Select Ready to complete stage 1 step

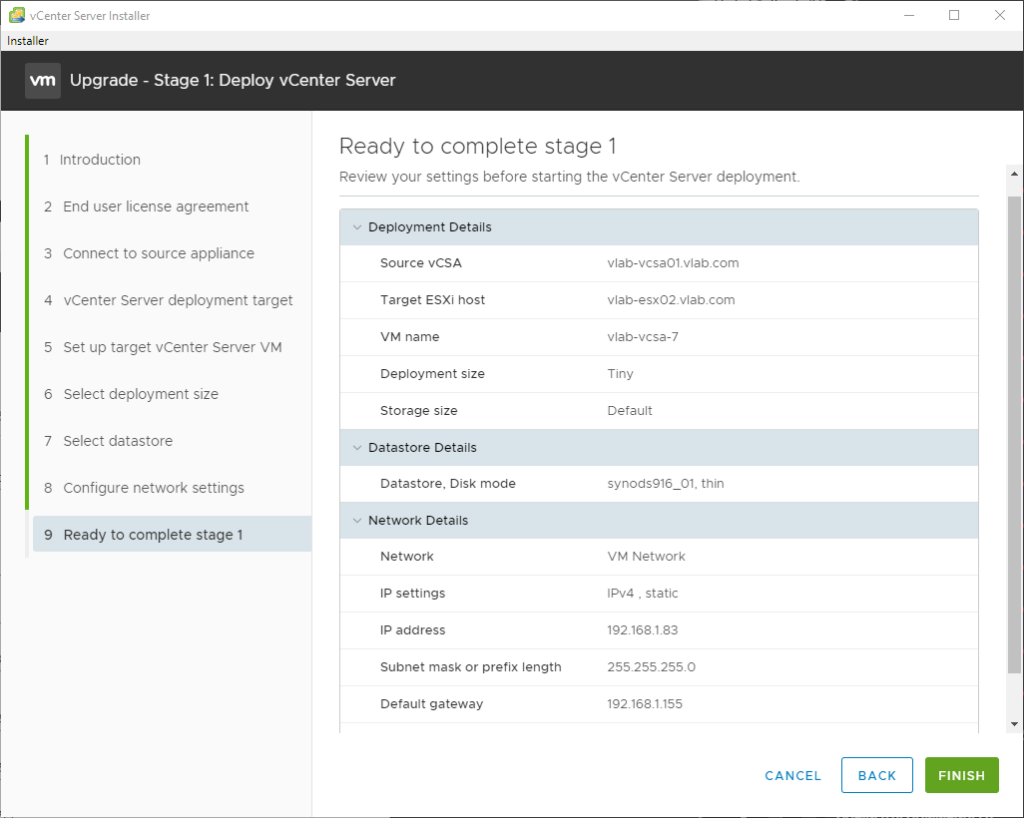pyautogui.click(x=172, y=535)
